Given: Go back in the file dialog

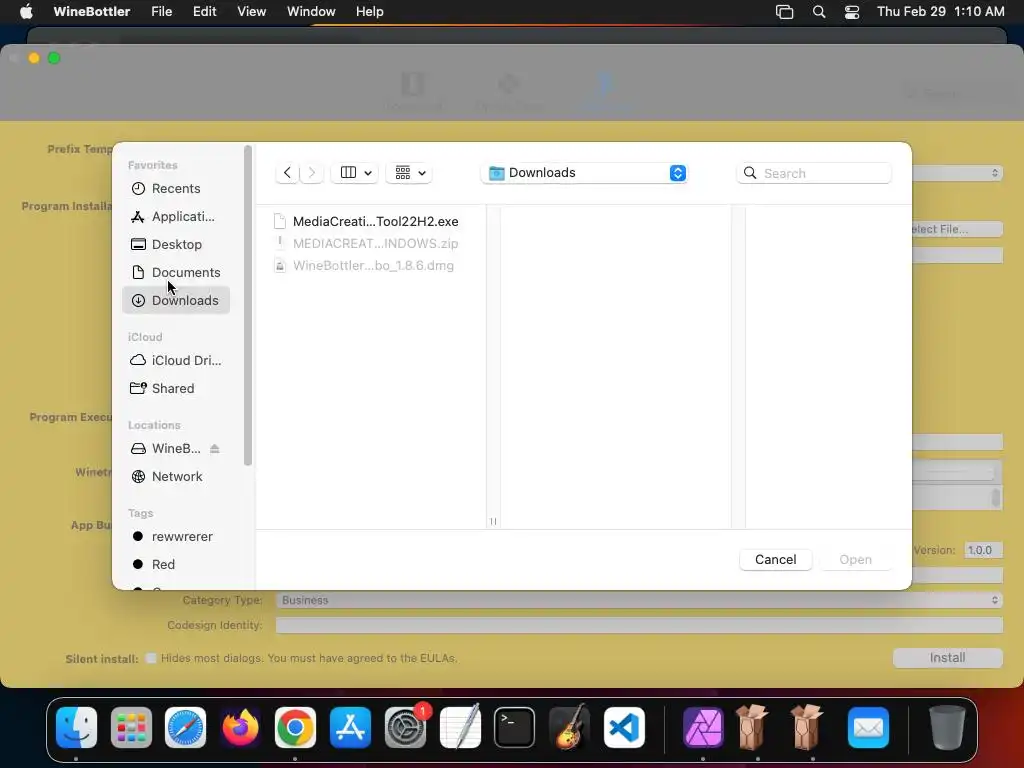Looking at the screenshot, I should pyautogui.click(x=287, y=173).
